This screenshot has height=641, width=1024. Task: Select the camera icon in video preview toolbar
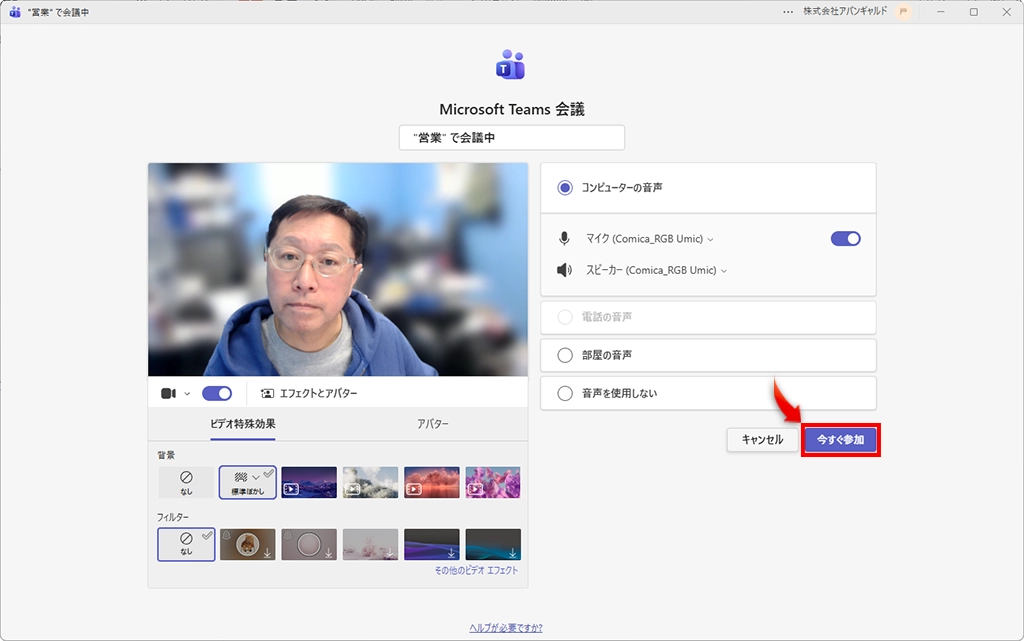170,393
